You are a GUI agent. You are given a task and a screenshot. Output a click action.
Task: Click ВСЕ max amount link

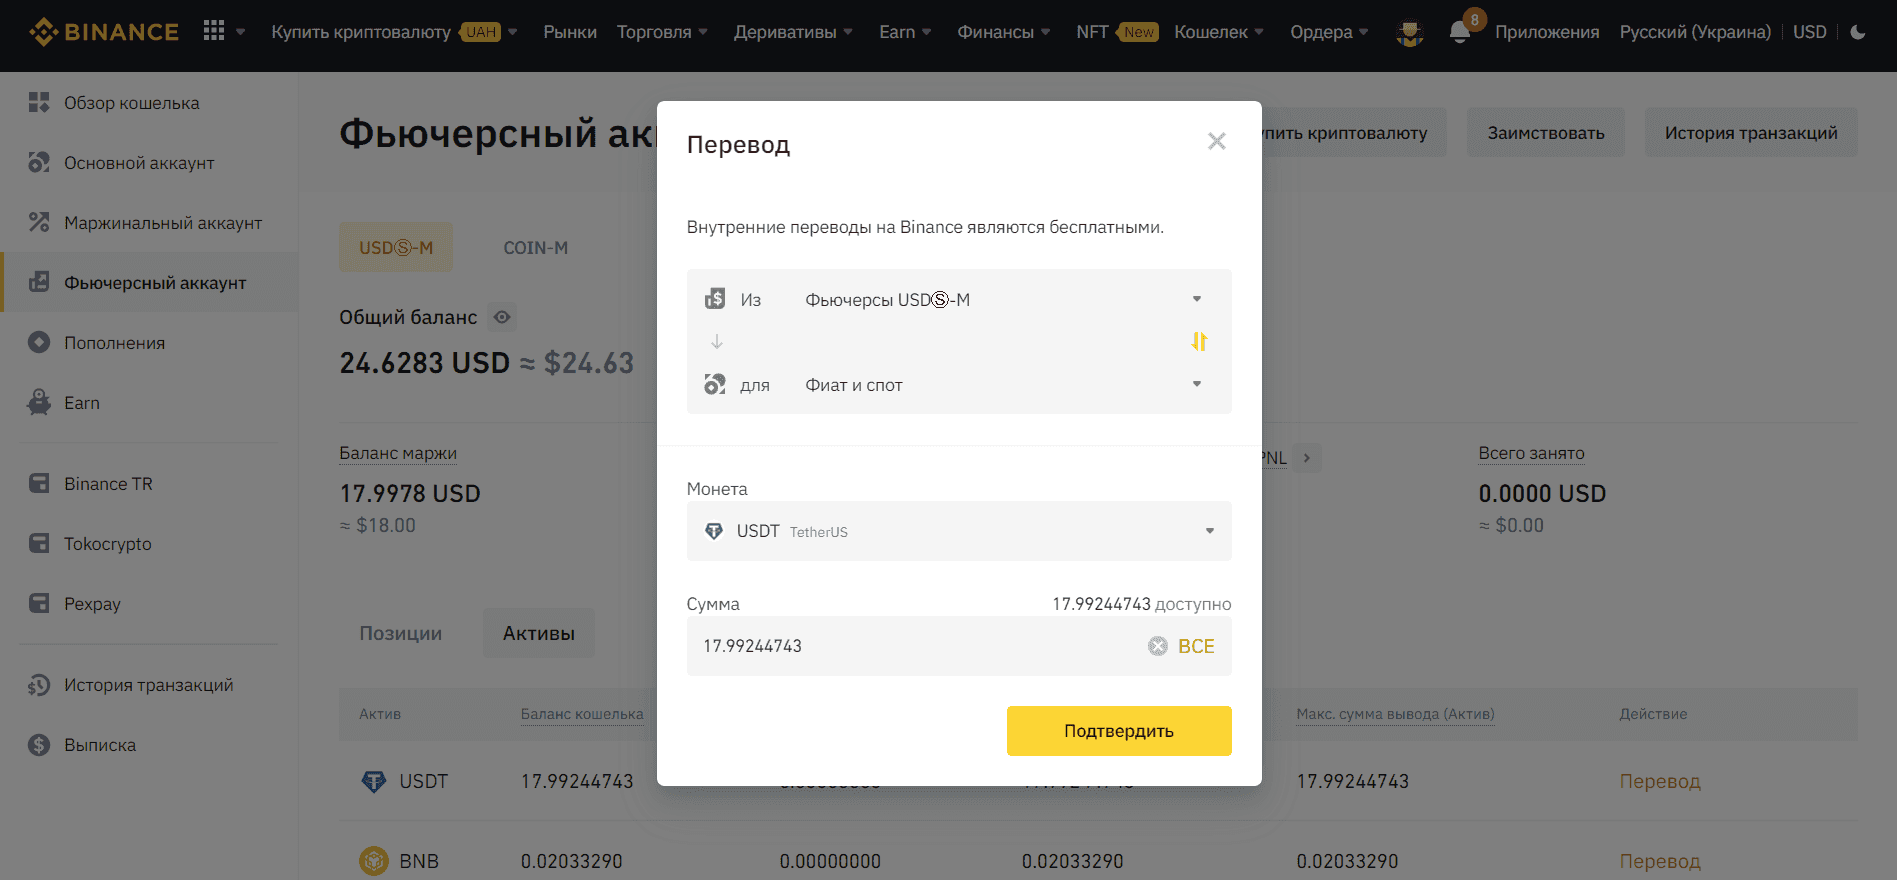[x=1196, y=646]
